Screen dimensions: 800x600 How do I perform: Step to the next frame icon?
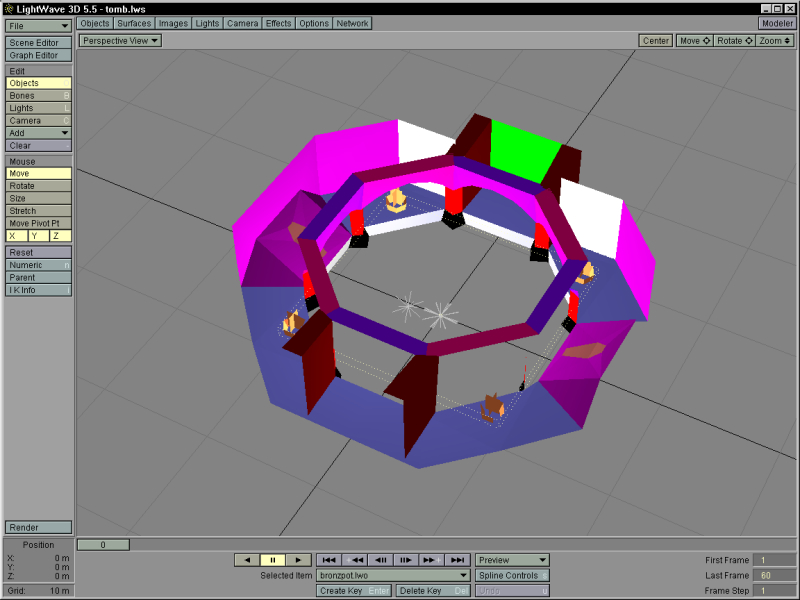click(x=406, y=560)
